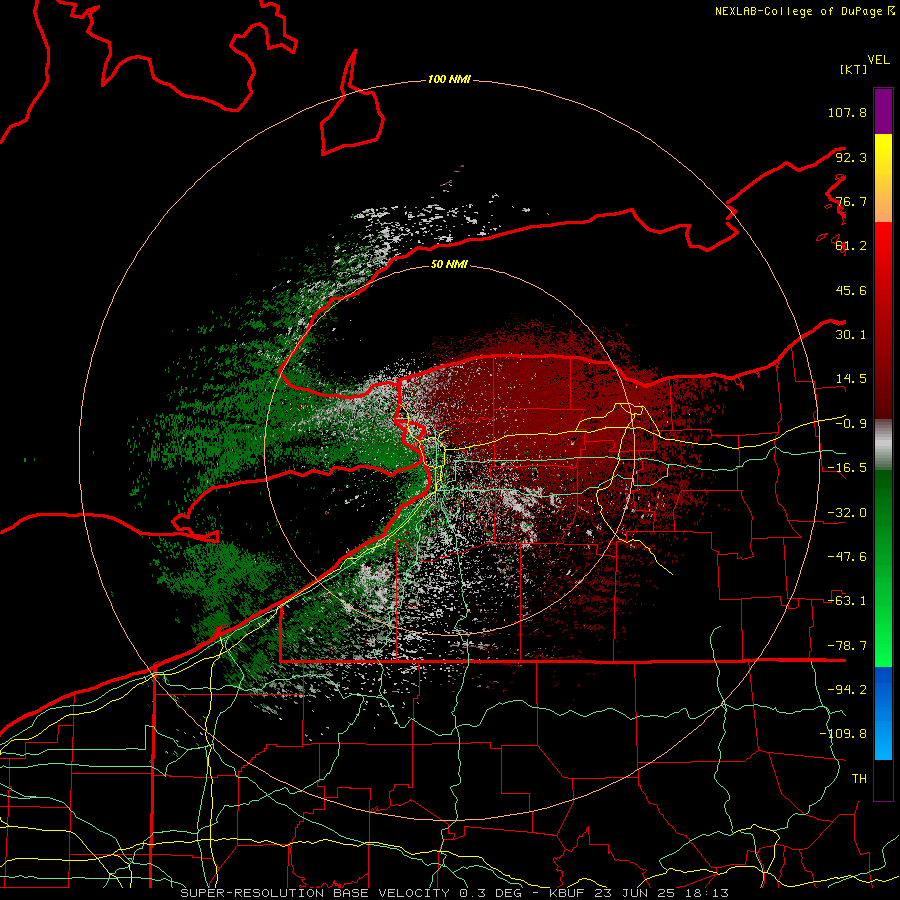
Task: Click the [KT] units label
Action: click(854, 69)
